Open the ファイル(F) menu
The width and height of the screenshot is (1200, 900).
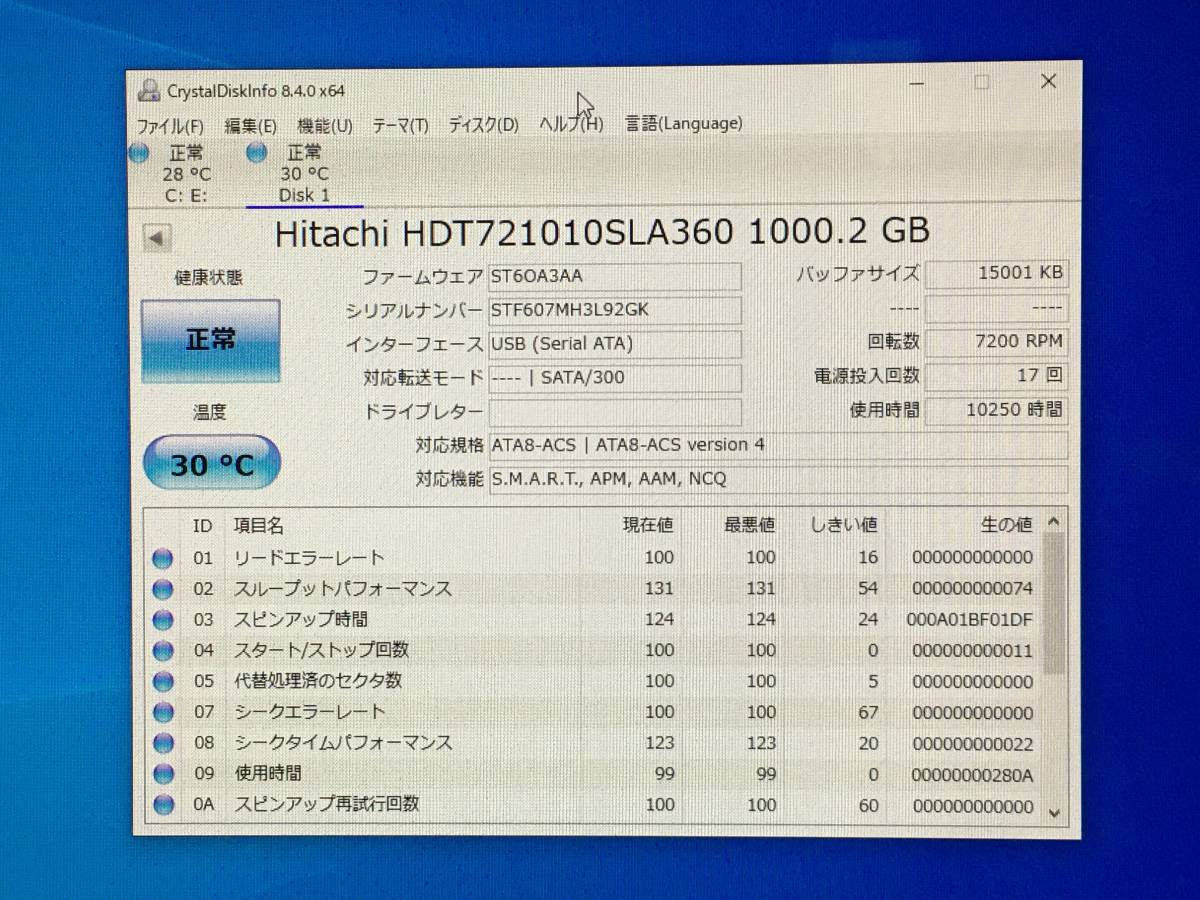tap(169, 125)
